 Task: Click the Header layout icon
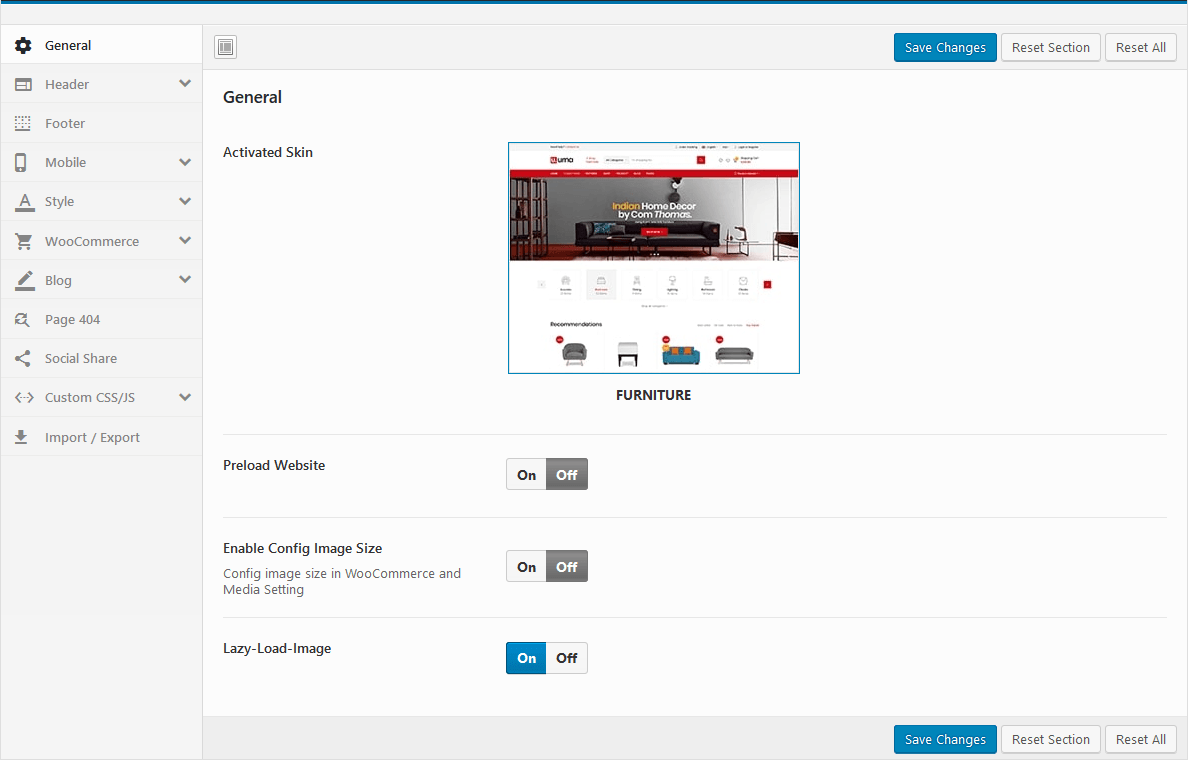pyautogui.click(x=23, y=84)
